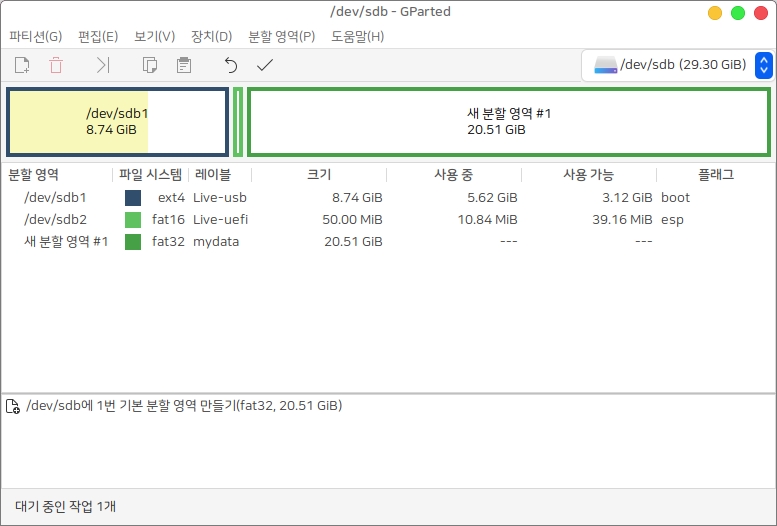
Task: Click the pending operation icon in the list
Action: pyautogui.click(x=13, y=406)
